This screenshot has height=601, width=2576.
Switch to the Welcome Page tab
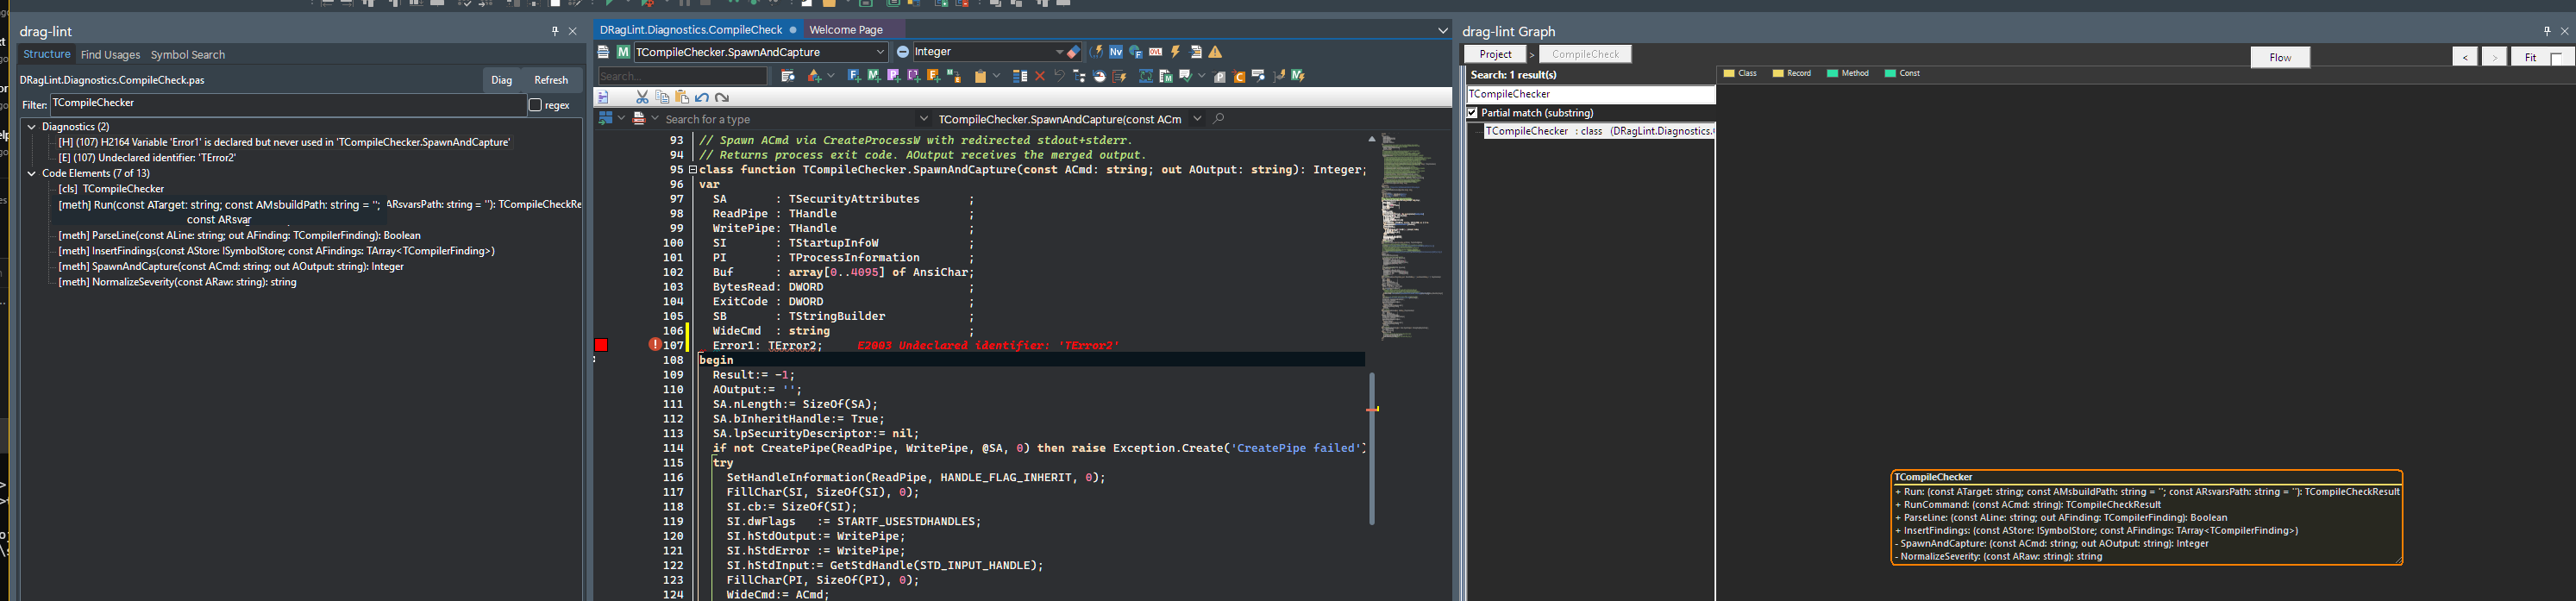[845, 30]
